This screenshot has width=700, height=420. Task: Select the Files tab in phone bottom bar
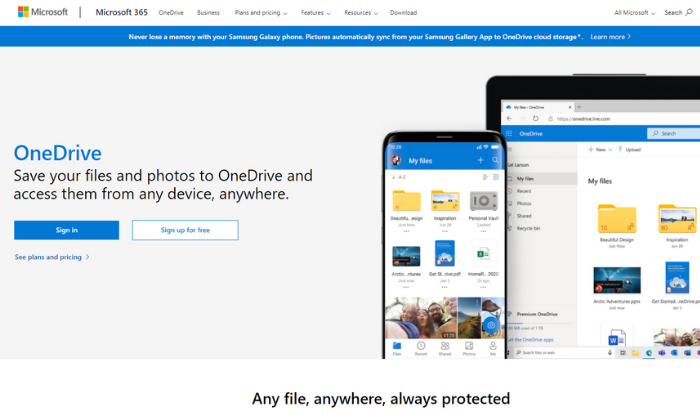tap(397, 348)
